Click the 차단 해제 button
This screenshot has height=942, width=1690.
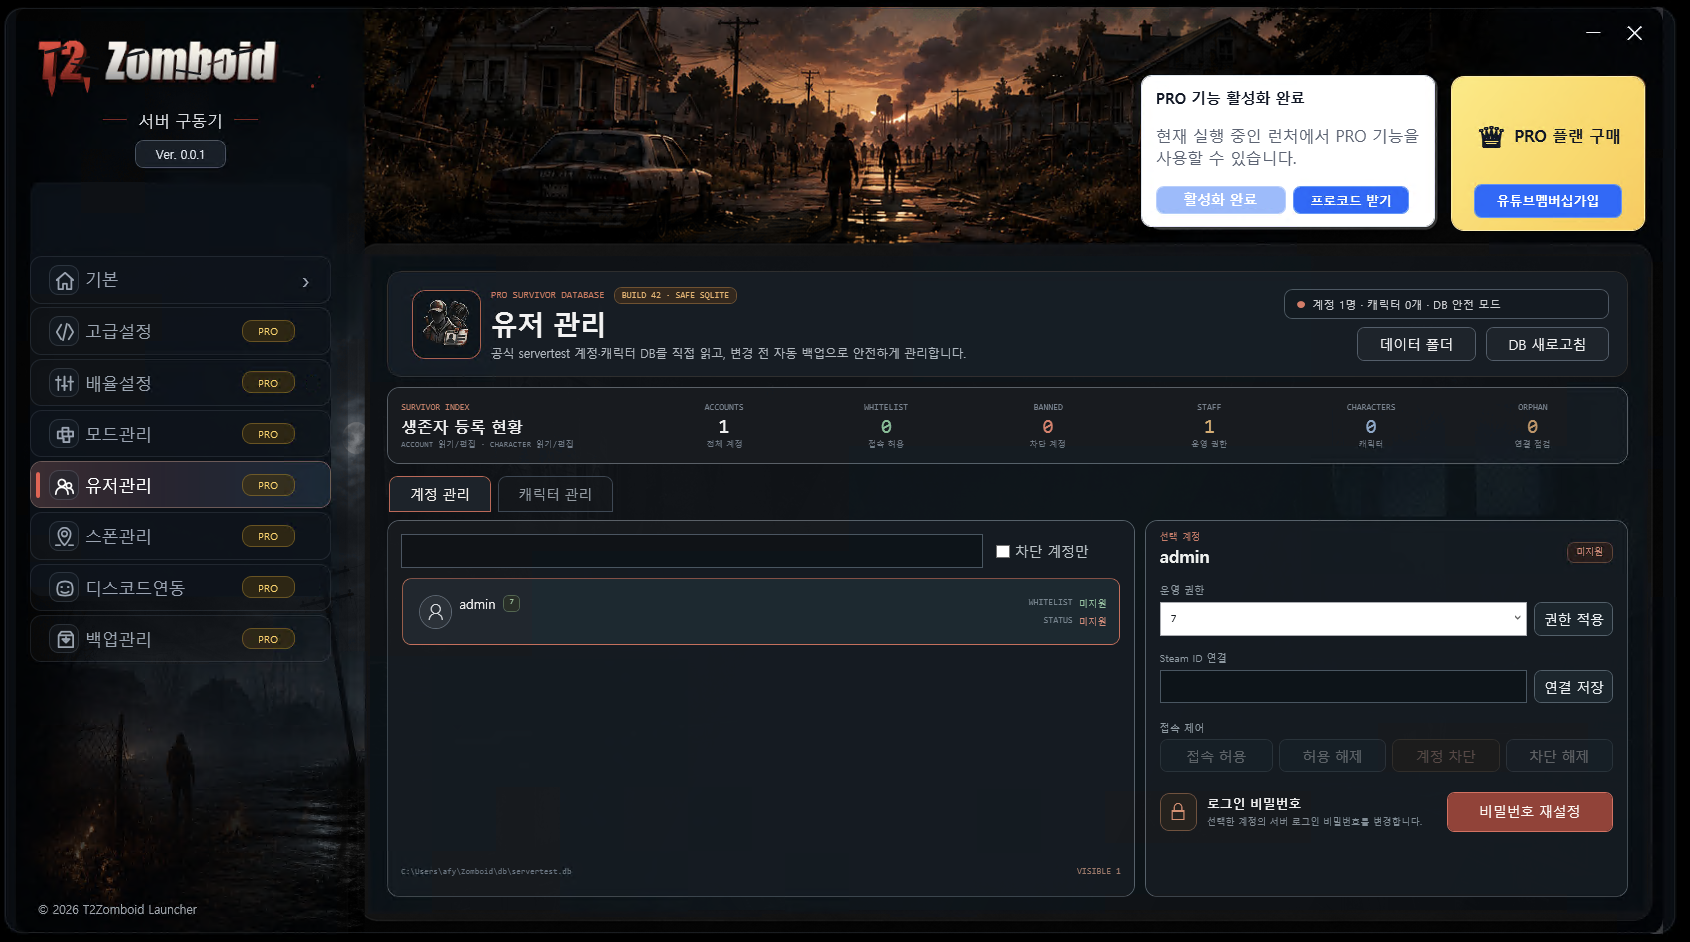pyautogui.click(x=1559, y=756)
